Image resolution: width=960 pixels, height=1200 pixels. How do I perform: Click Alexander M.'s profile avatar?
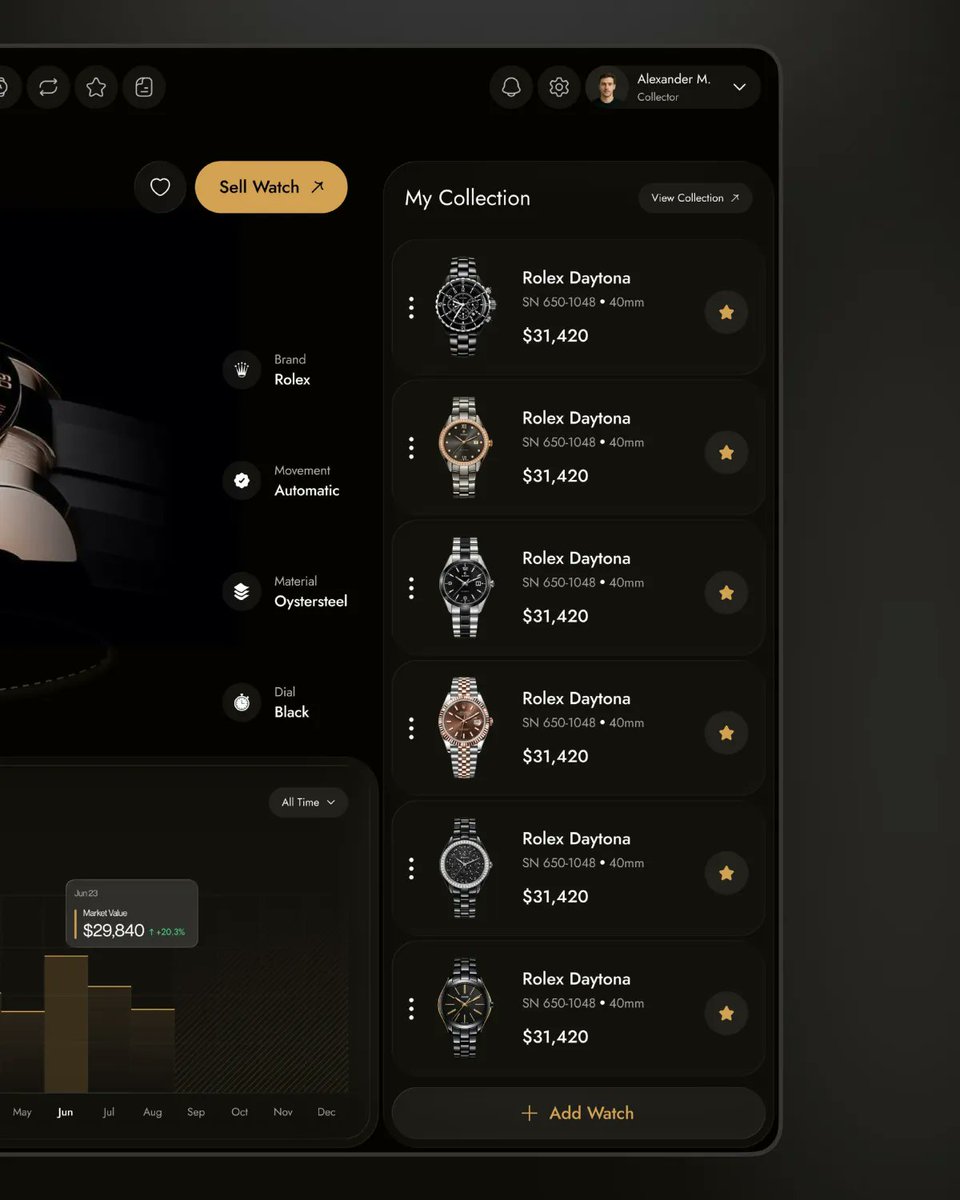coord(608,87)
